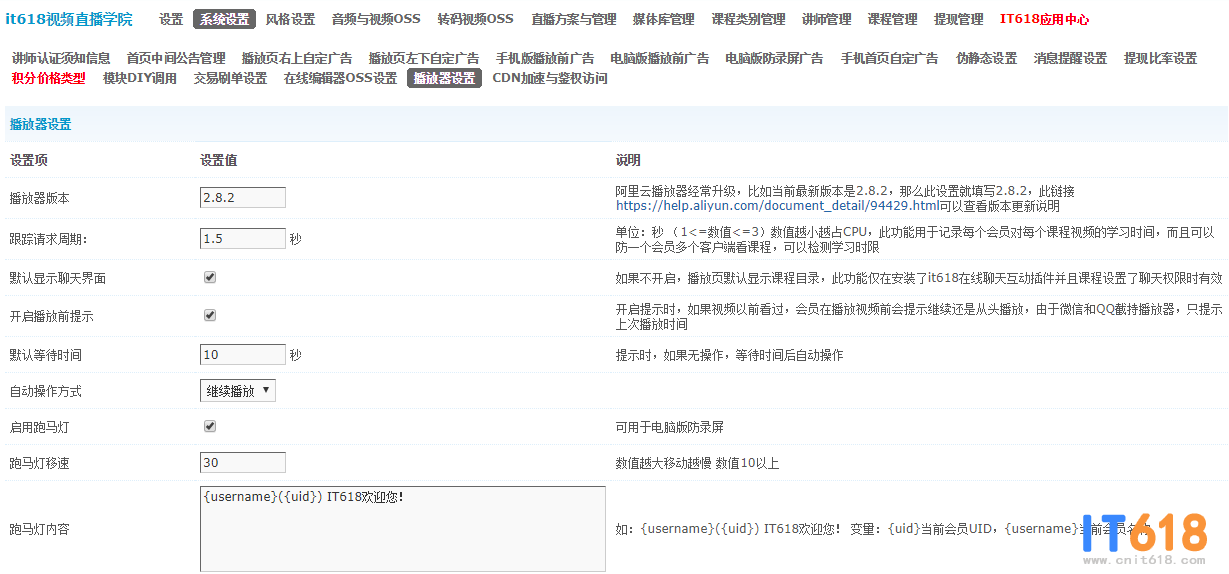This screenshot has height=574, width=1229.
Task: Click the 可用于电脑版防录屏 description text
Action: coord(670,427)
